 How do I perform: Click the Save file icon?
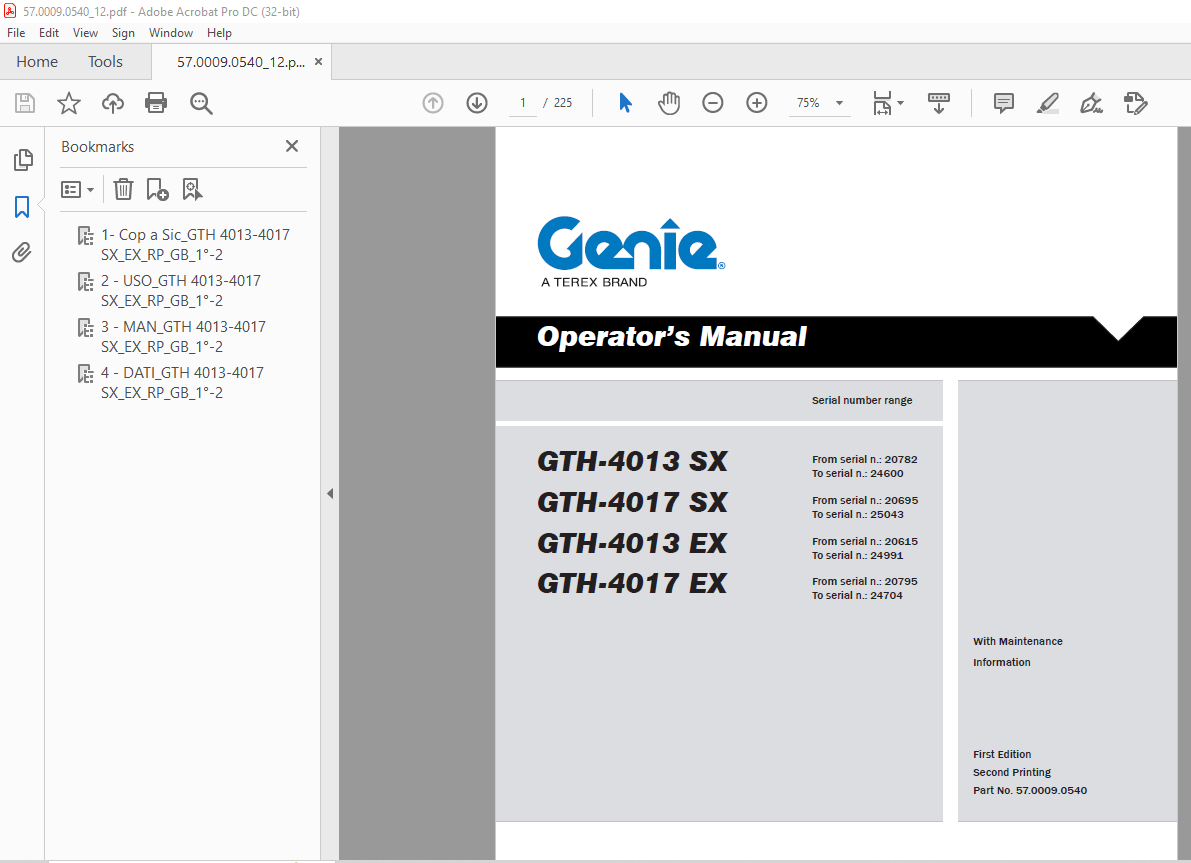(25, 103)
